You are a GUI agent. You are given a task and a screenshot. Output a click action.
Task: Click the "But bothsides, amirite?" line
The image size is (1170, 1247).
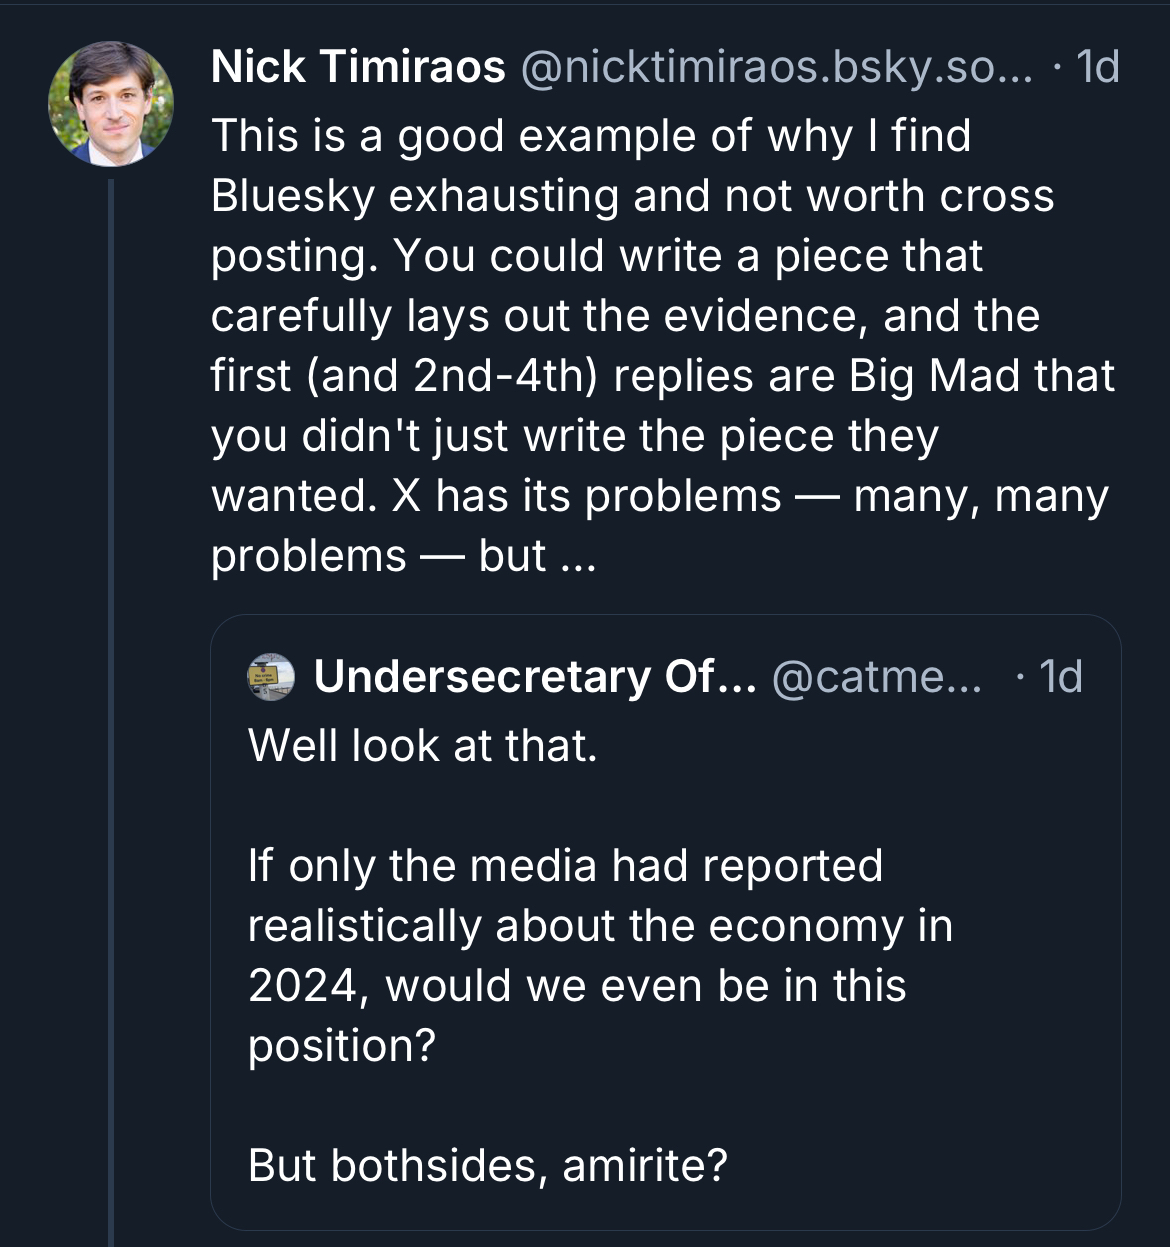488,1166
